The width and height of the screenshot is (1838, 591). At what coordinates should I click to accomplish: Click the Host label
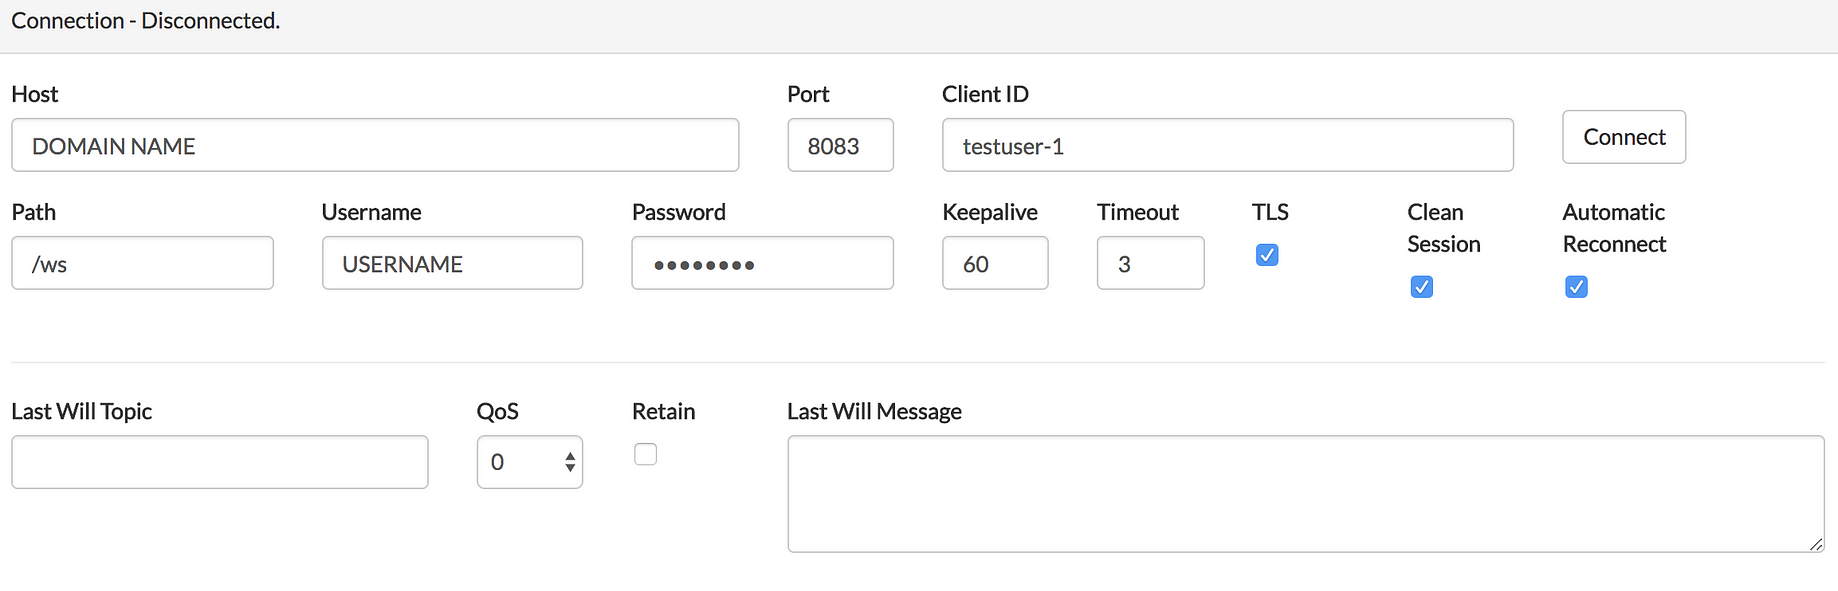(x=35, y=94)
